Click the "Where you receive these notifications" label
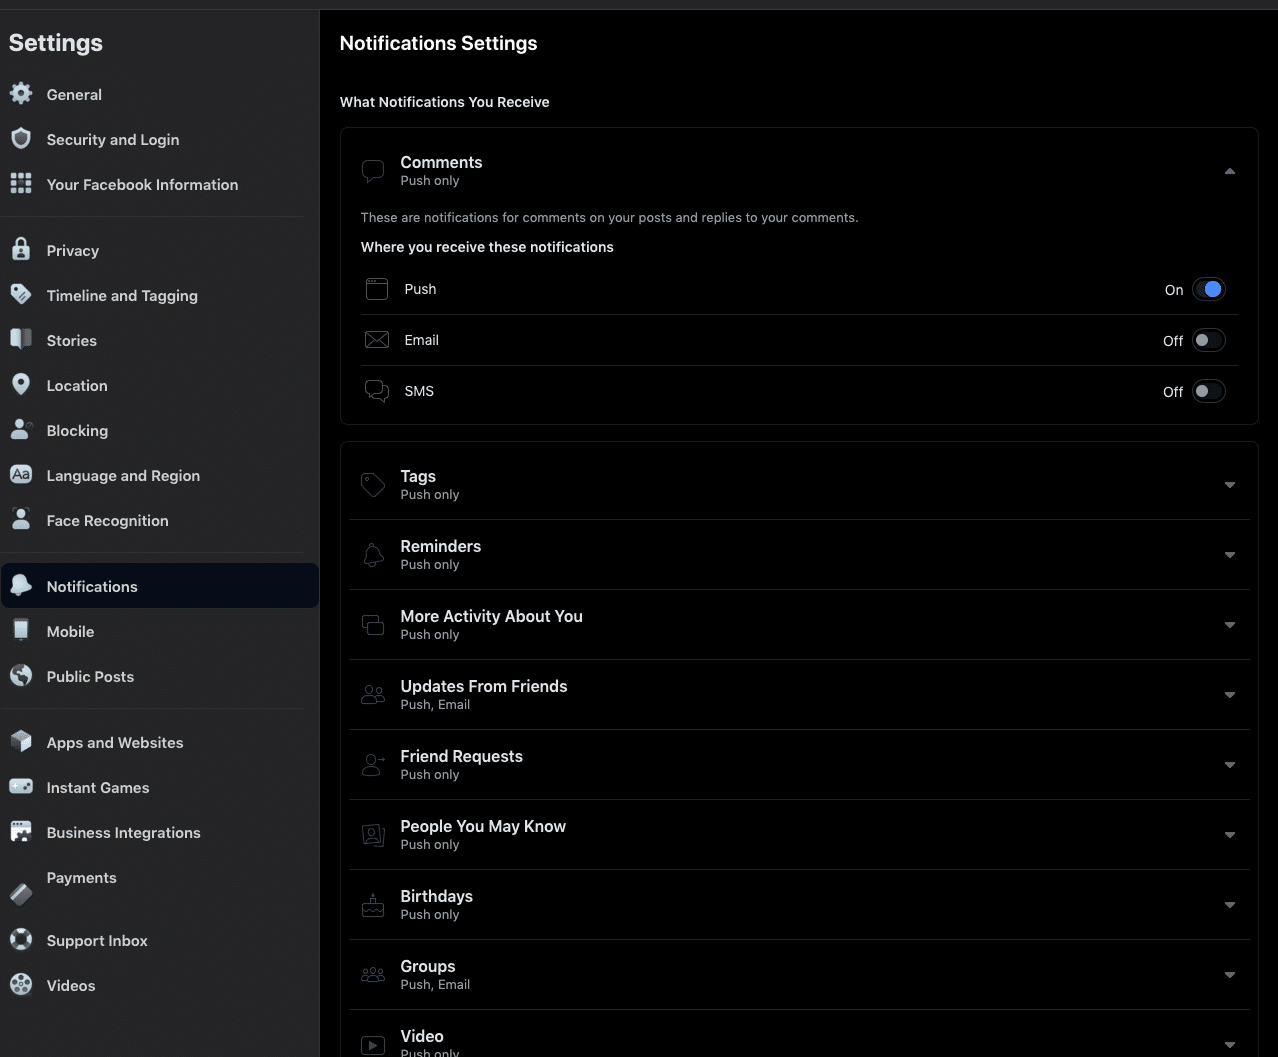The image size is (1278, 1057). (487, 247)
